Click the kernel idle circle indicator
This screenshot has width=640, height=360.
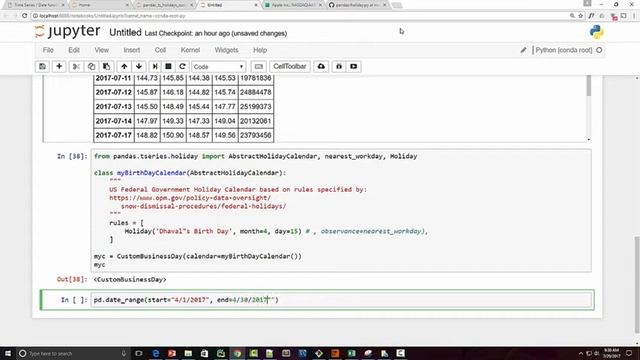pyautogui.click(x=599, y=50)
